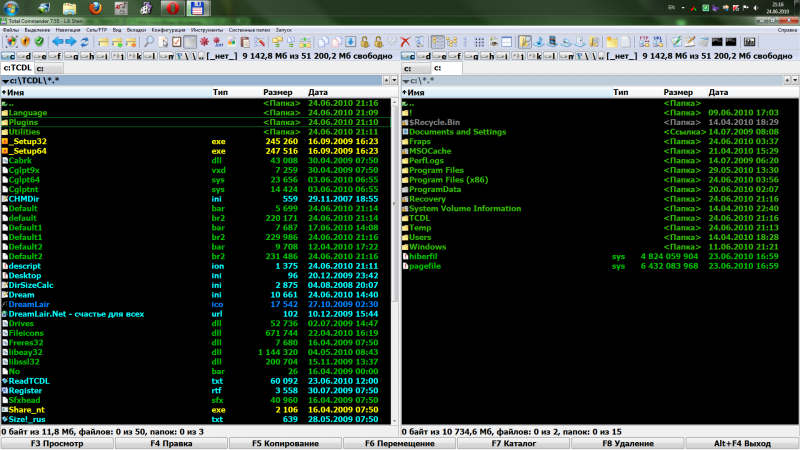This screenshot has height=450, width=800.
Task: Click the magnifying glass search icon
Action: click(x=149, y=42)
